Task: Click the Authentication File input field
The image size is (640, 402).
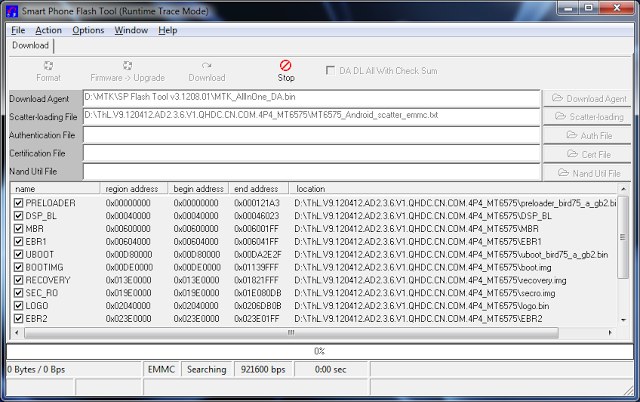Action: pyautogui.click(x=311, y=135)
